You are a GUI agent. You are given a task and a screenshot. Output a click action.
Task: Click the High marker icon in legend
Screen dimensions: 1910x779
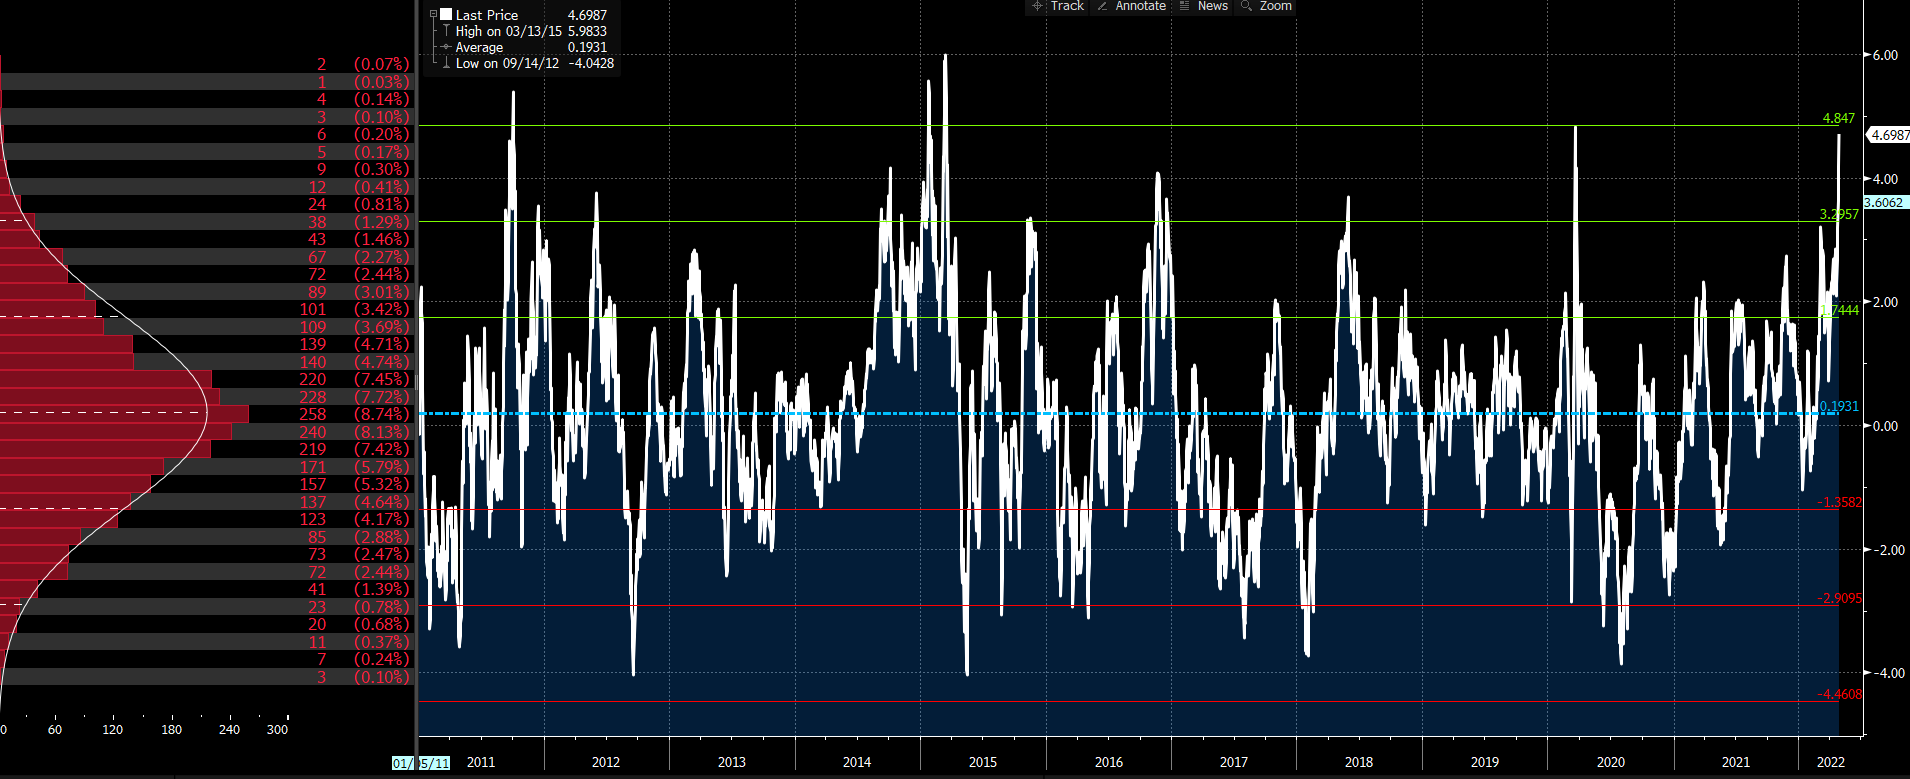446,31
